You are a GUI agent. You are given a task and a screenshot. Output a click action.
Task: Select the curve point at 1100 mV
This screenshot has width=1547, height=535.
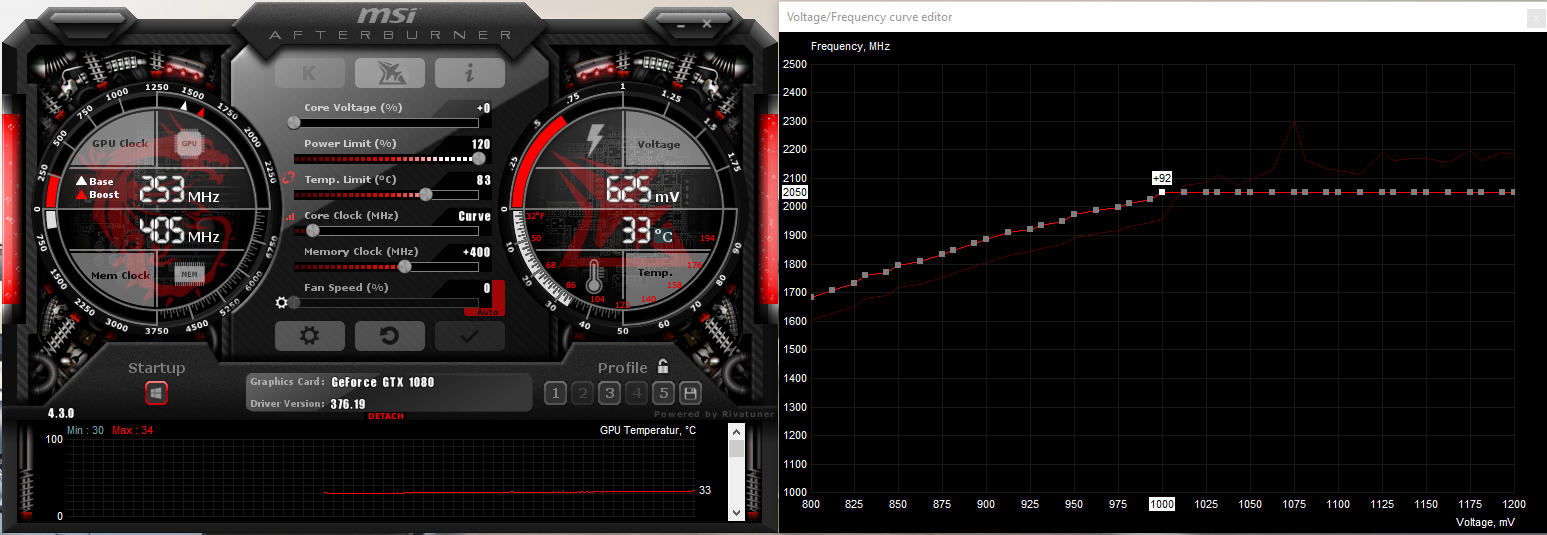[x=1338, y=192]
